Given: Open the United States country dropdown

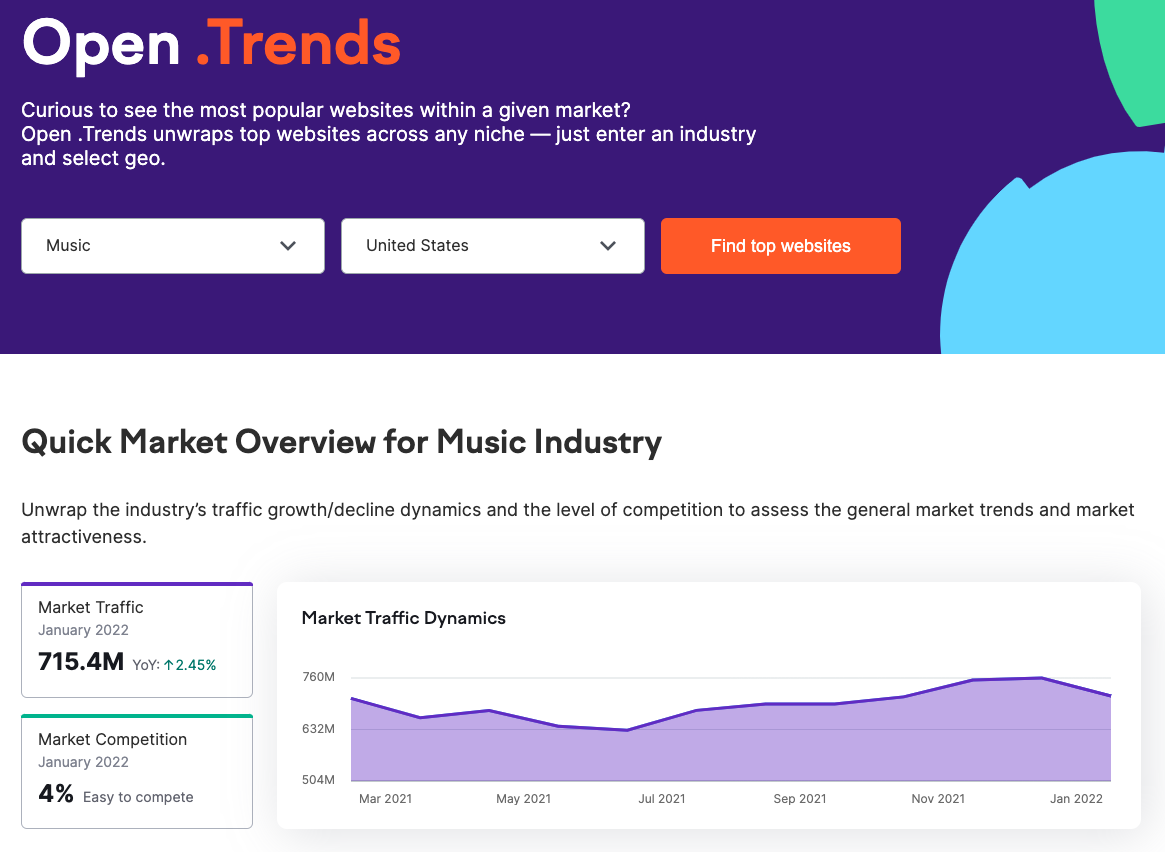Looking at the screenshot, I should point(493,246).
